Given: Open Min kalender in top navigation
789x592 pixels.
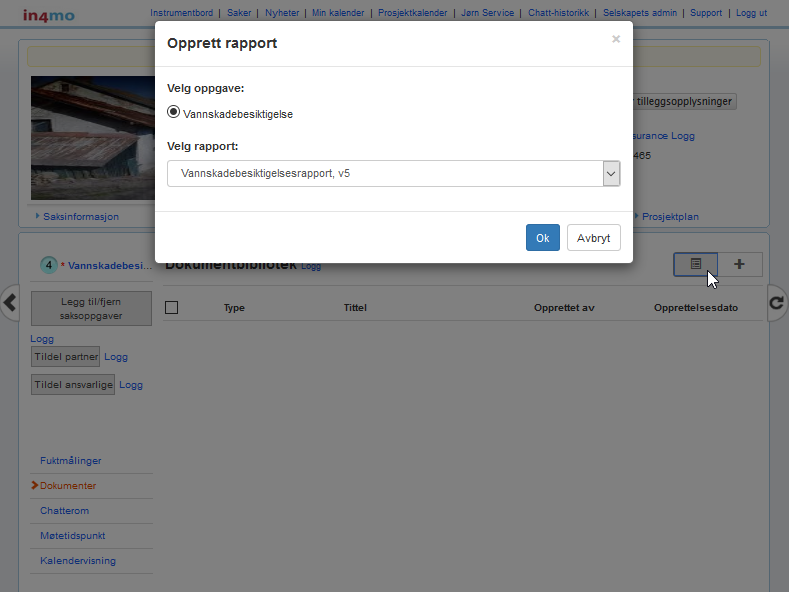Looking at the screenshot, I should click(337, 13).
